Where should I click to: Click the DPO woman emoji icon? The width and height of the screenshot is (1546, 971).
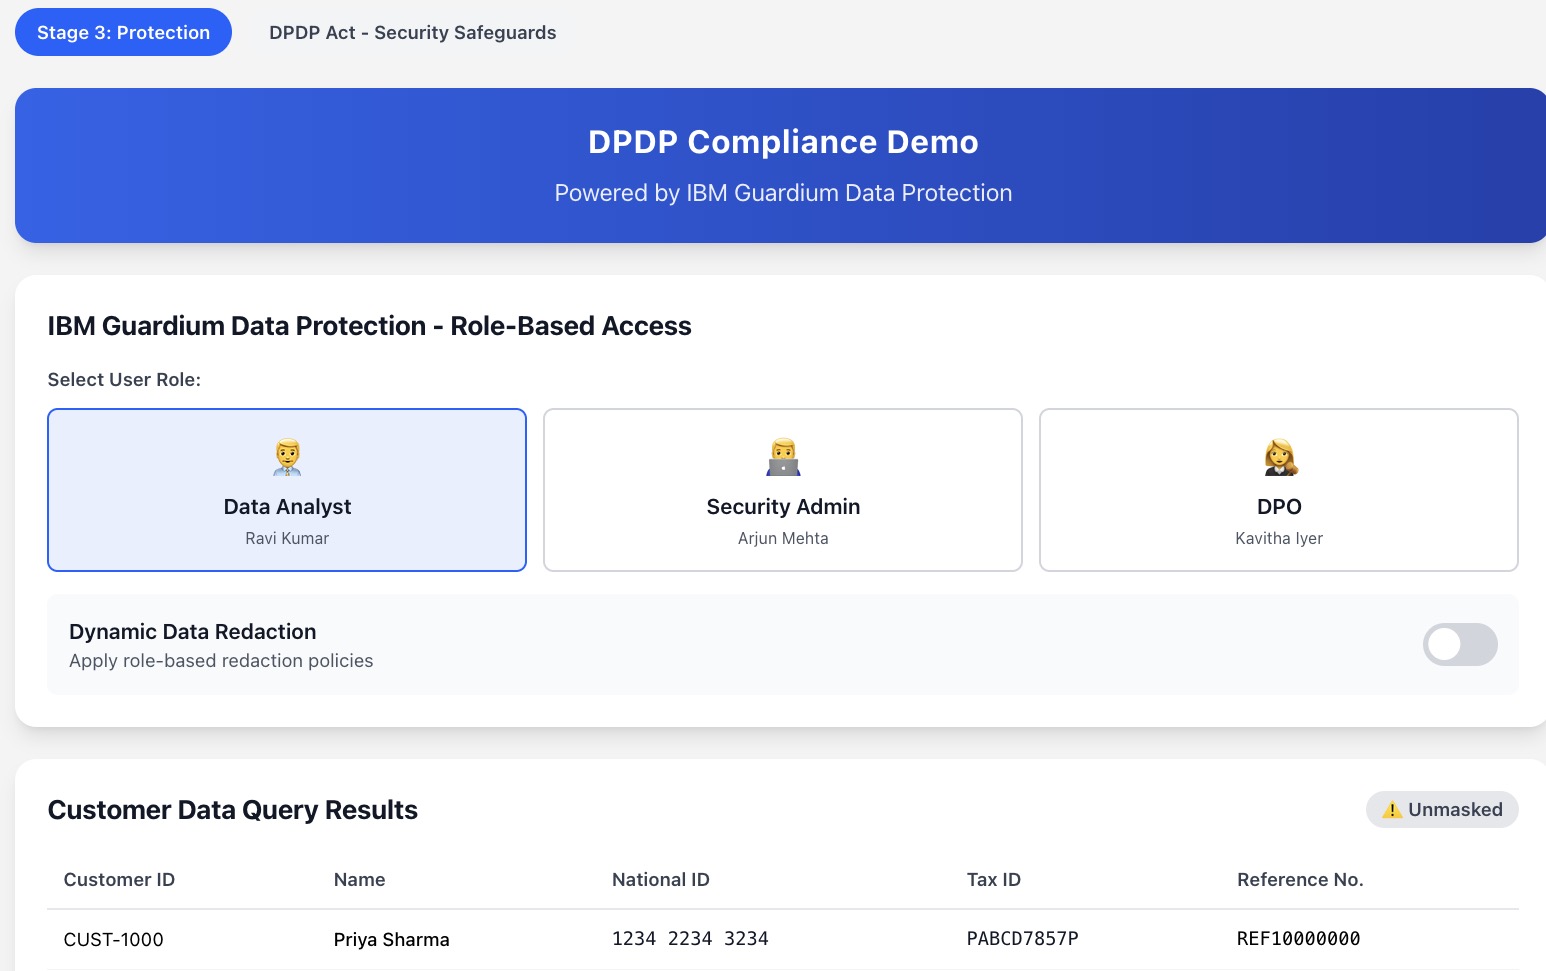click(1280, 457)
